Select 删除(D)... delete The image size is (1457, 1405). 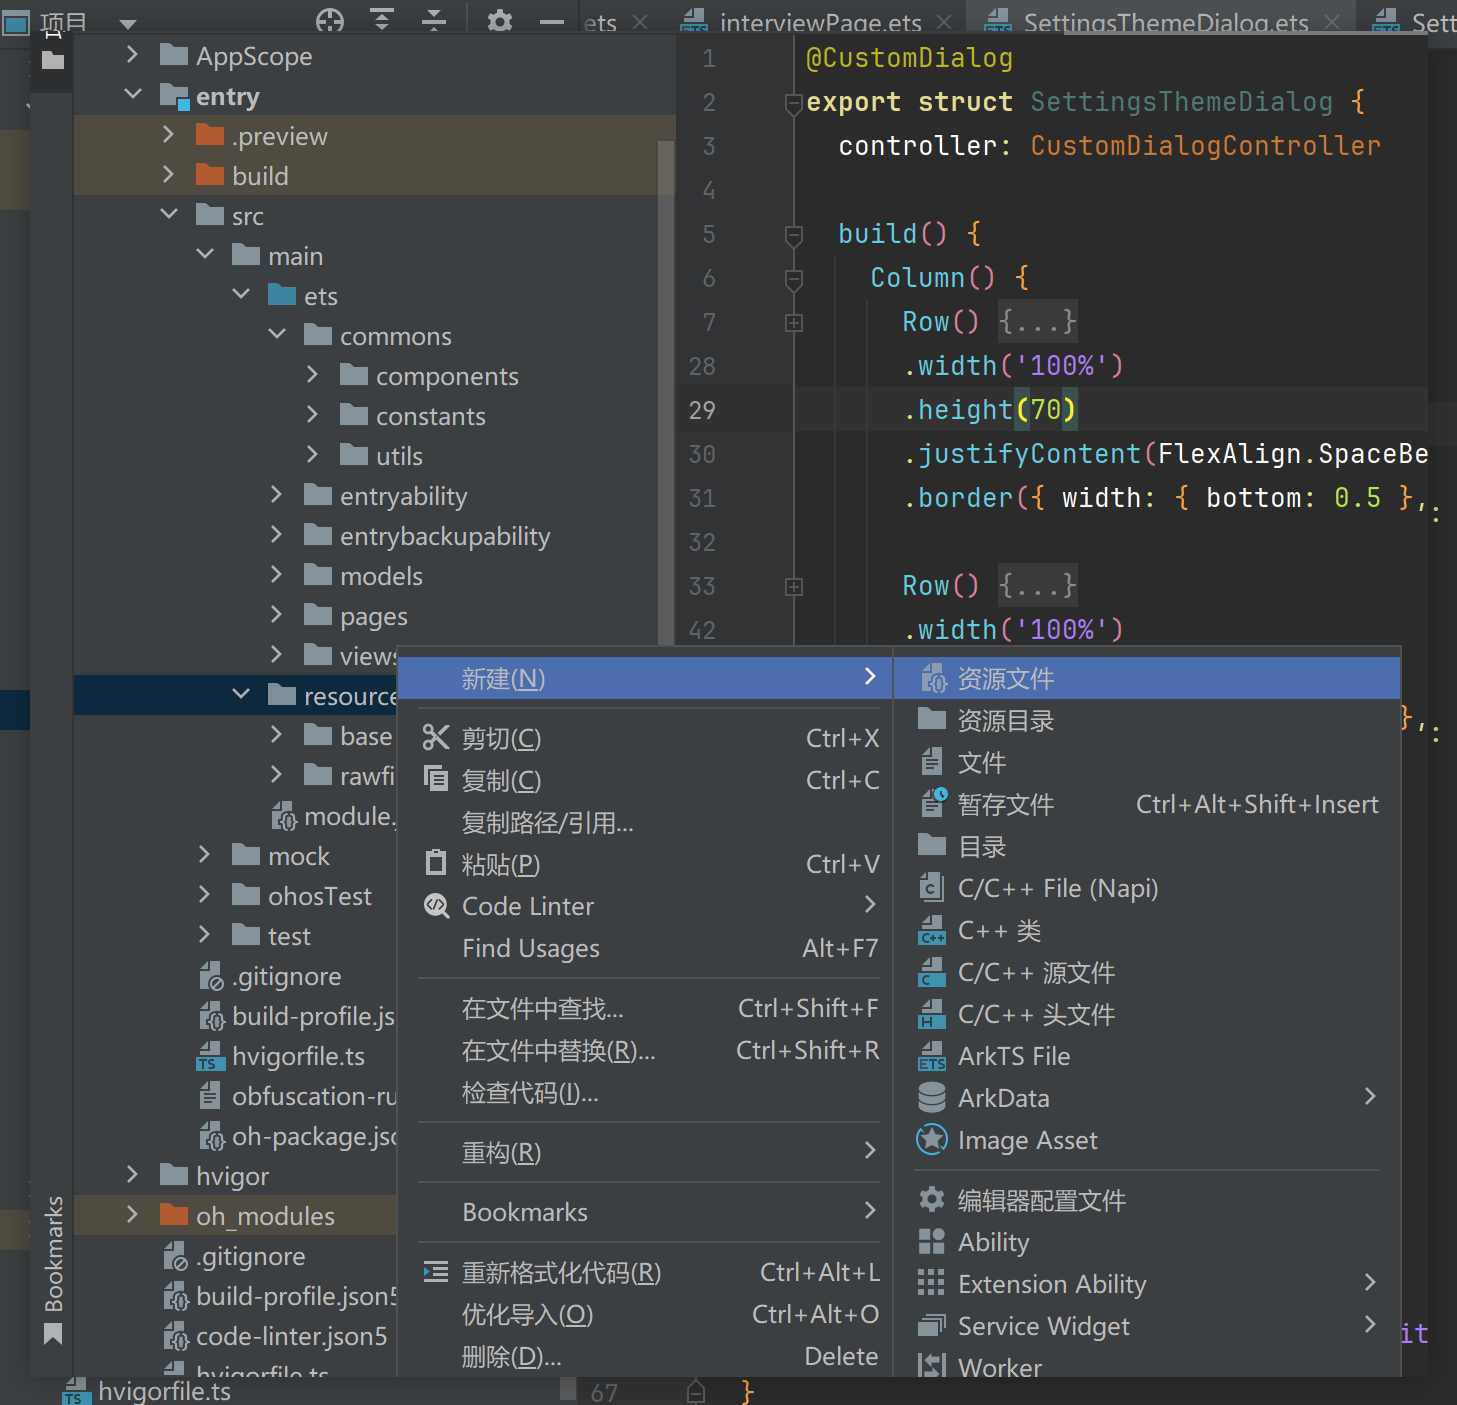tap(645, 1356)
